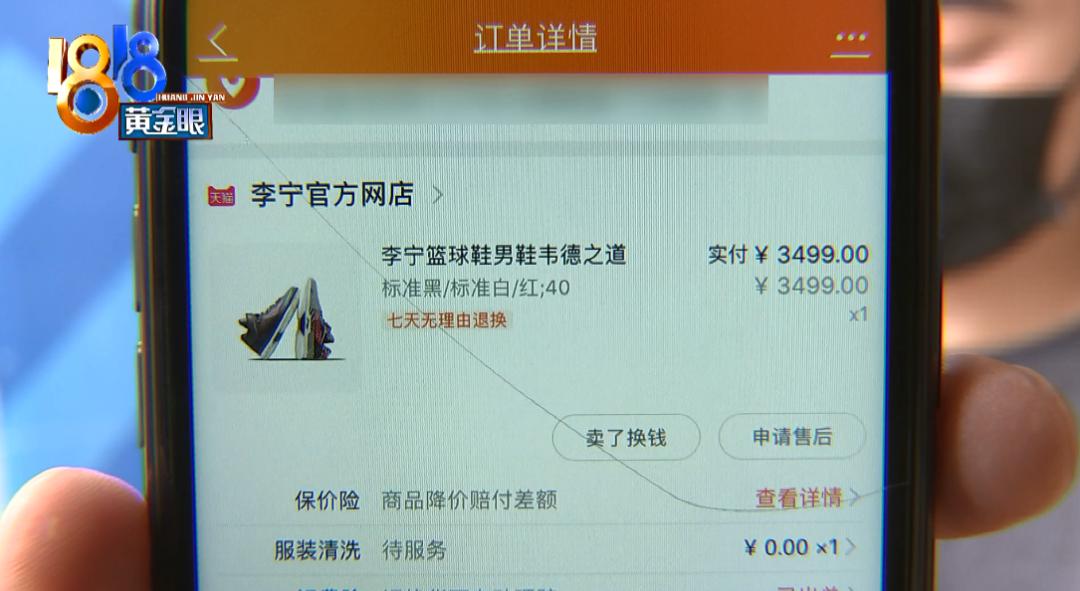Tap the 标准黑/标准白/红;40 variant text
This screenshot has height=591, width=1080.
[x=476, y=288]
